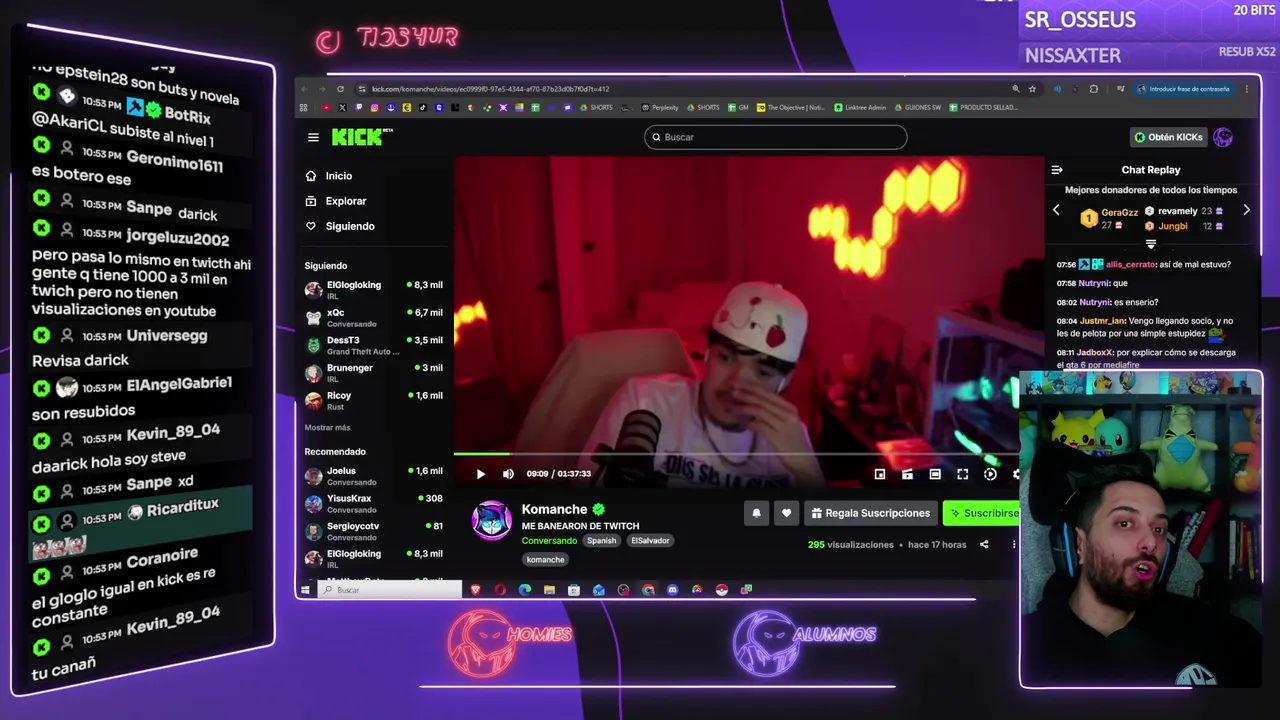Toggle picture-in-picture overlay icon

[x=879, y=474]
